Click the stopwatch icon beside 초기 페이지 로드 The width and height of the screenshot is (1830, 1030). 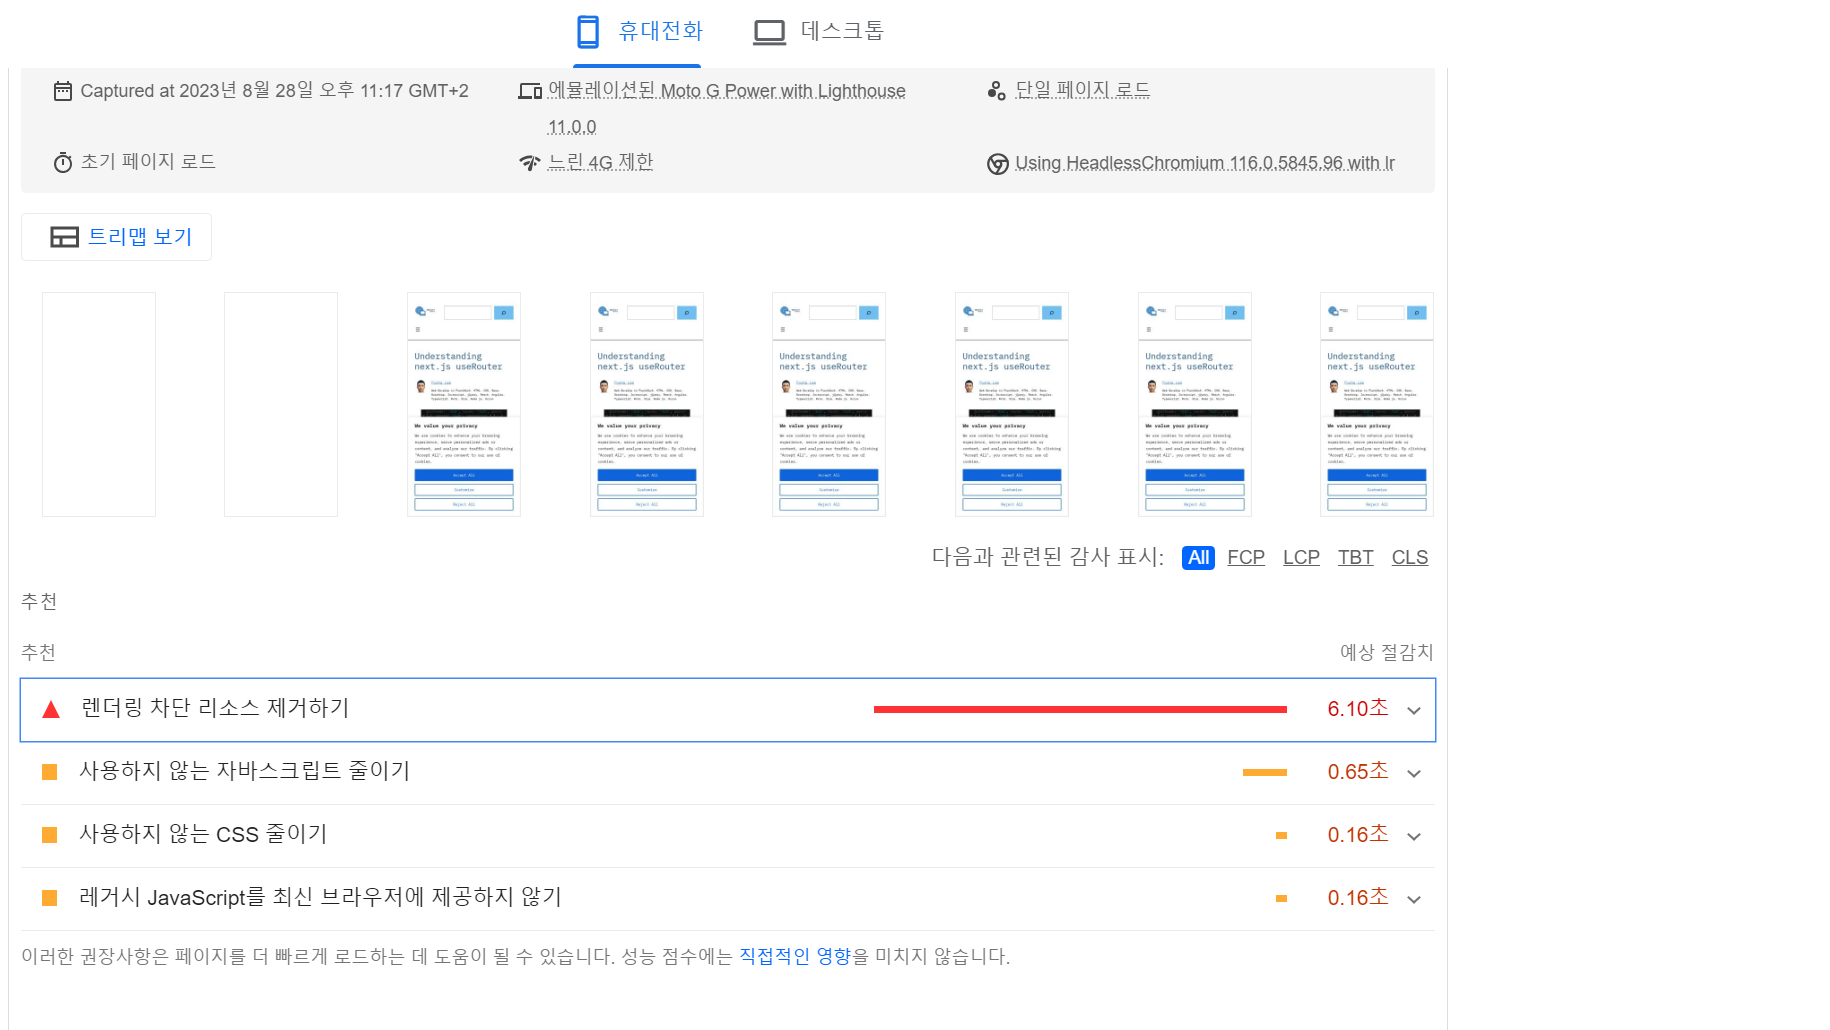pos(63,162)
